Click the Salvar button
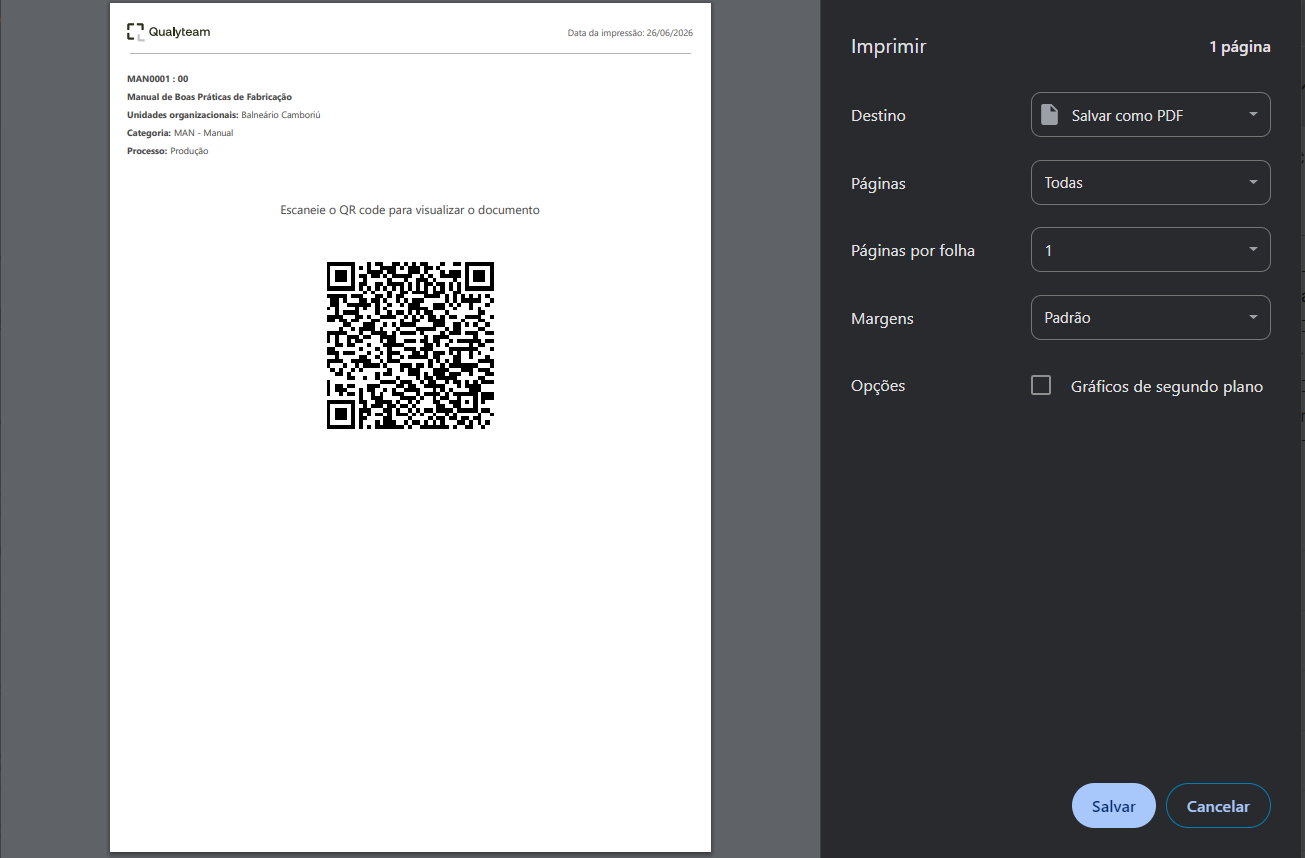The image size is (1305, 858). [1113, 806]
